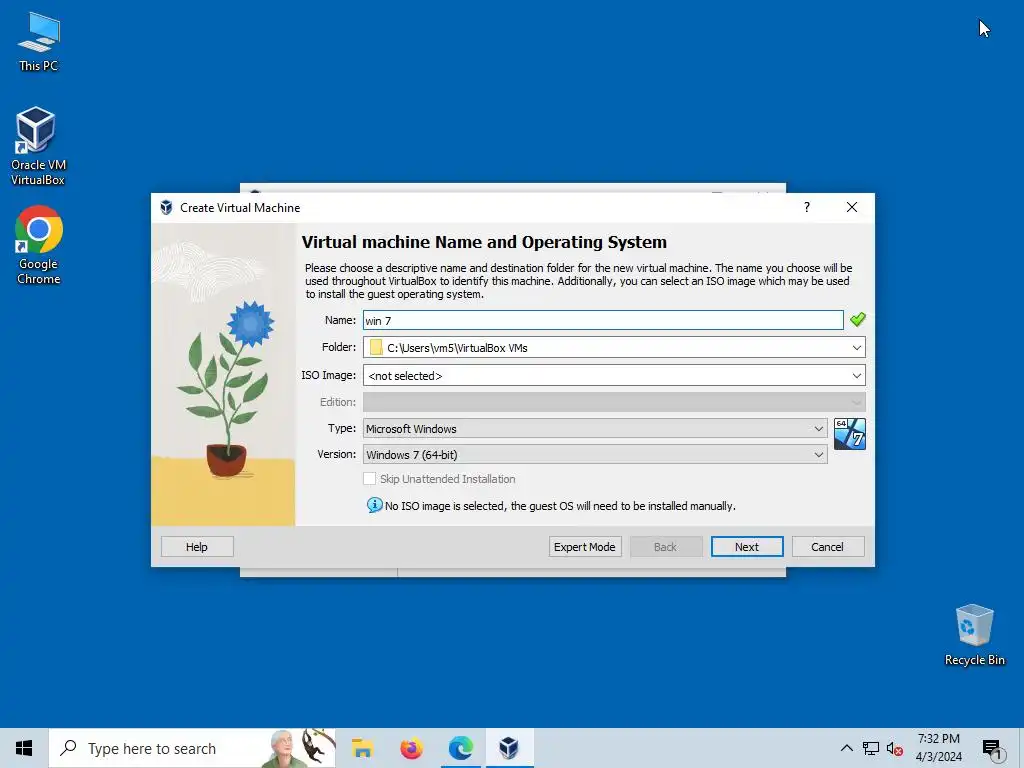Viewport: 1024px width, 768px height.
Task: Toggle Skip Unattended Installation checkbox
Action: pos(370,479)
